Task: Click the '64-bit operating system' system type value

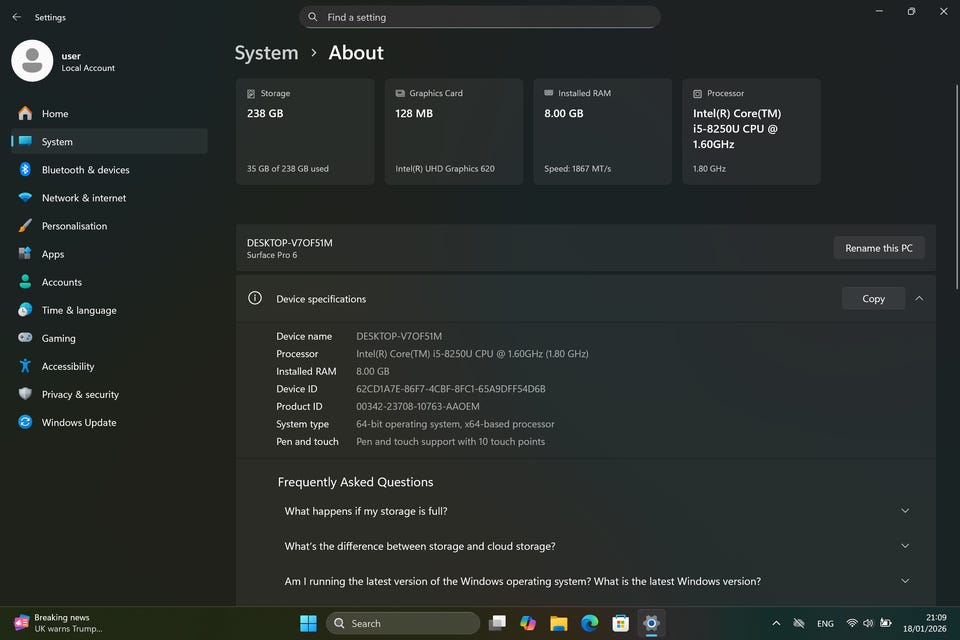Action: coord(455,424)
